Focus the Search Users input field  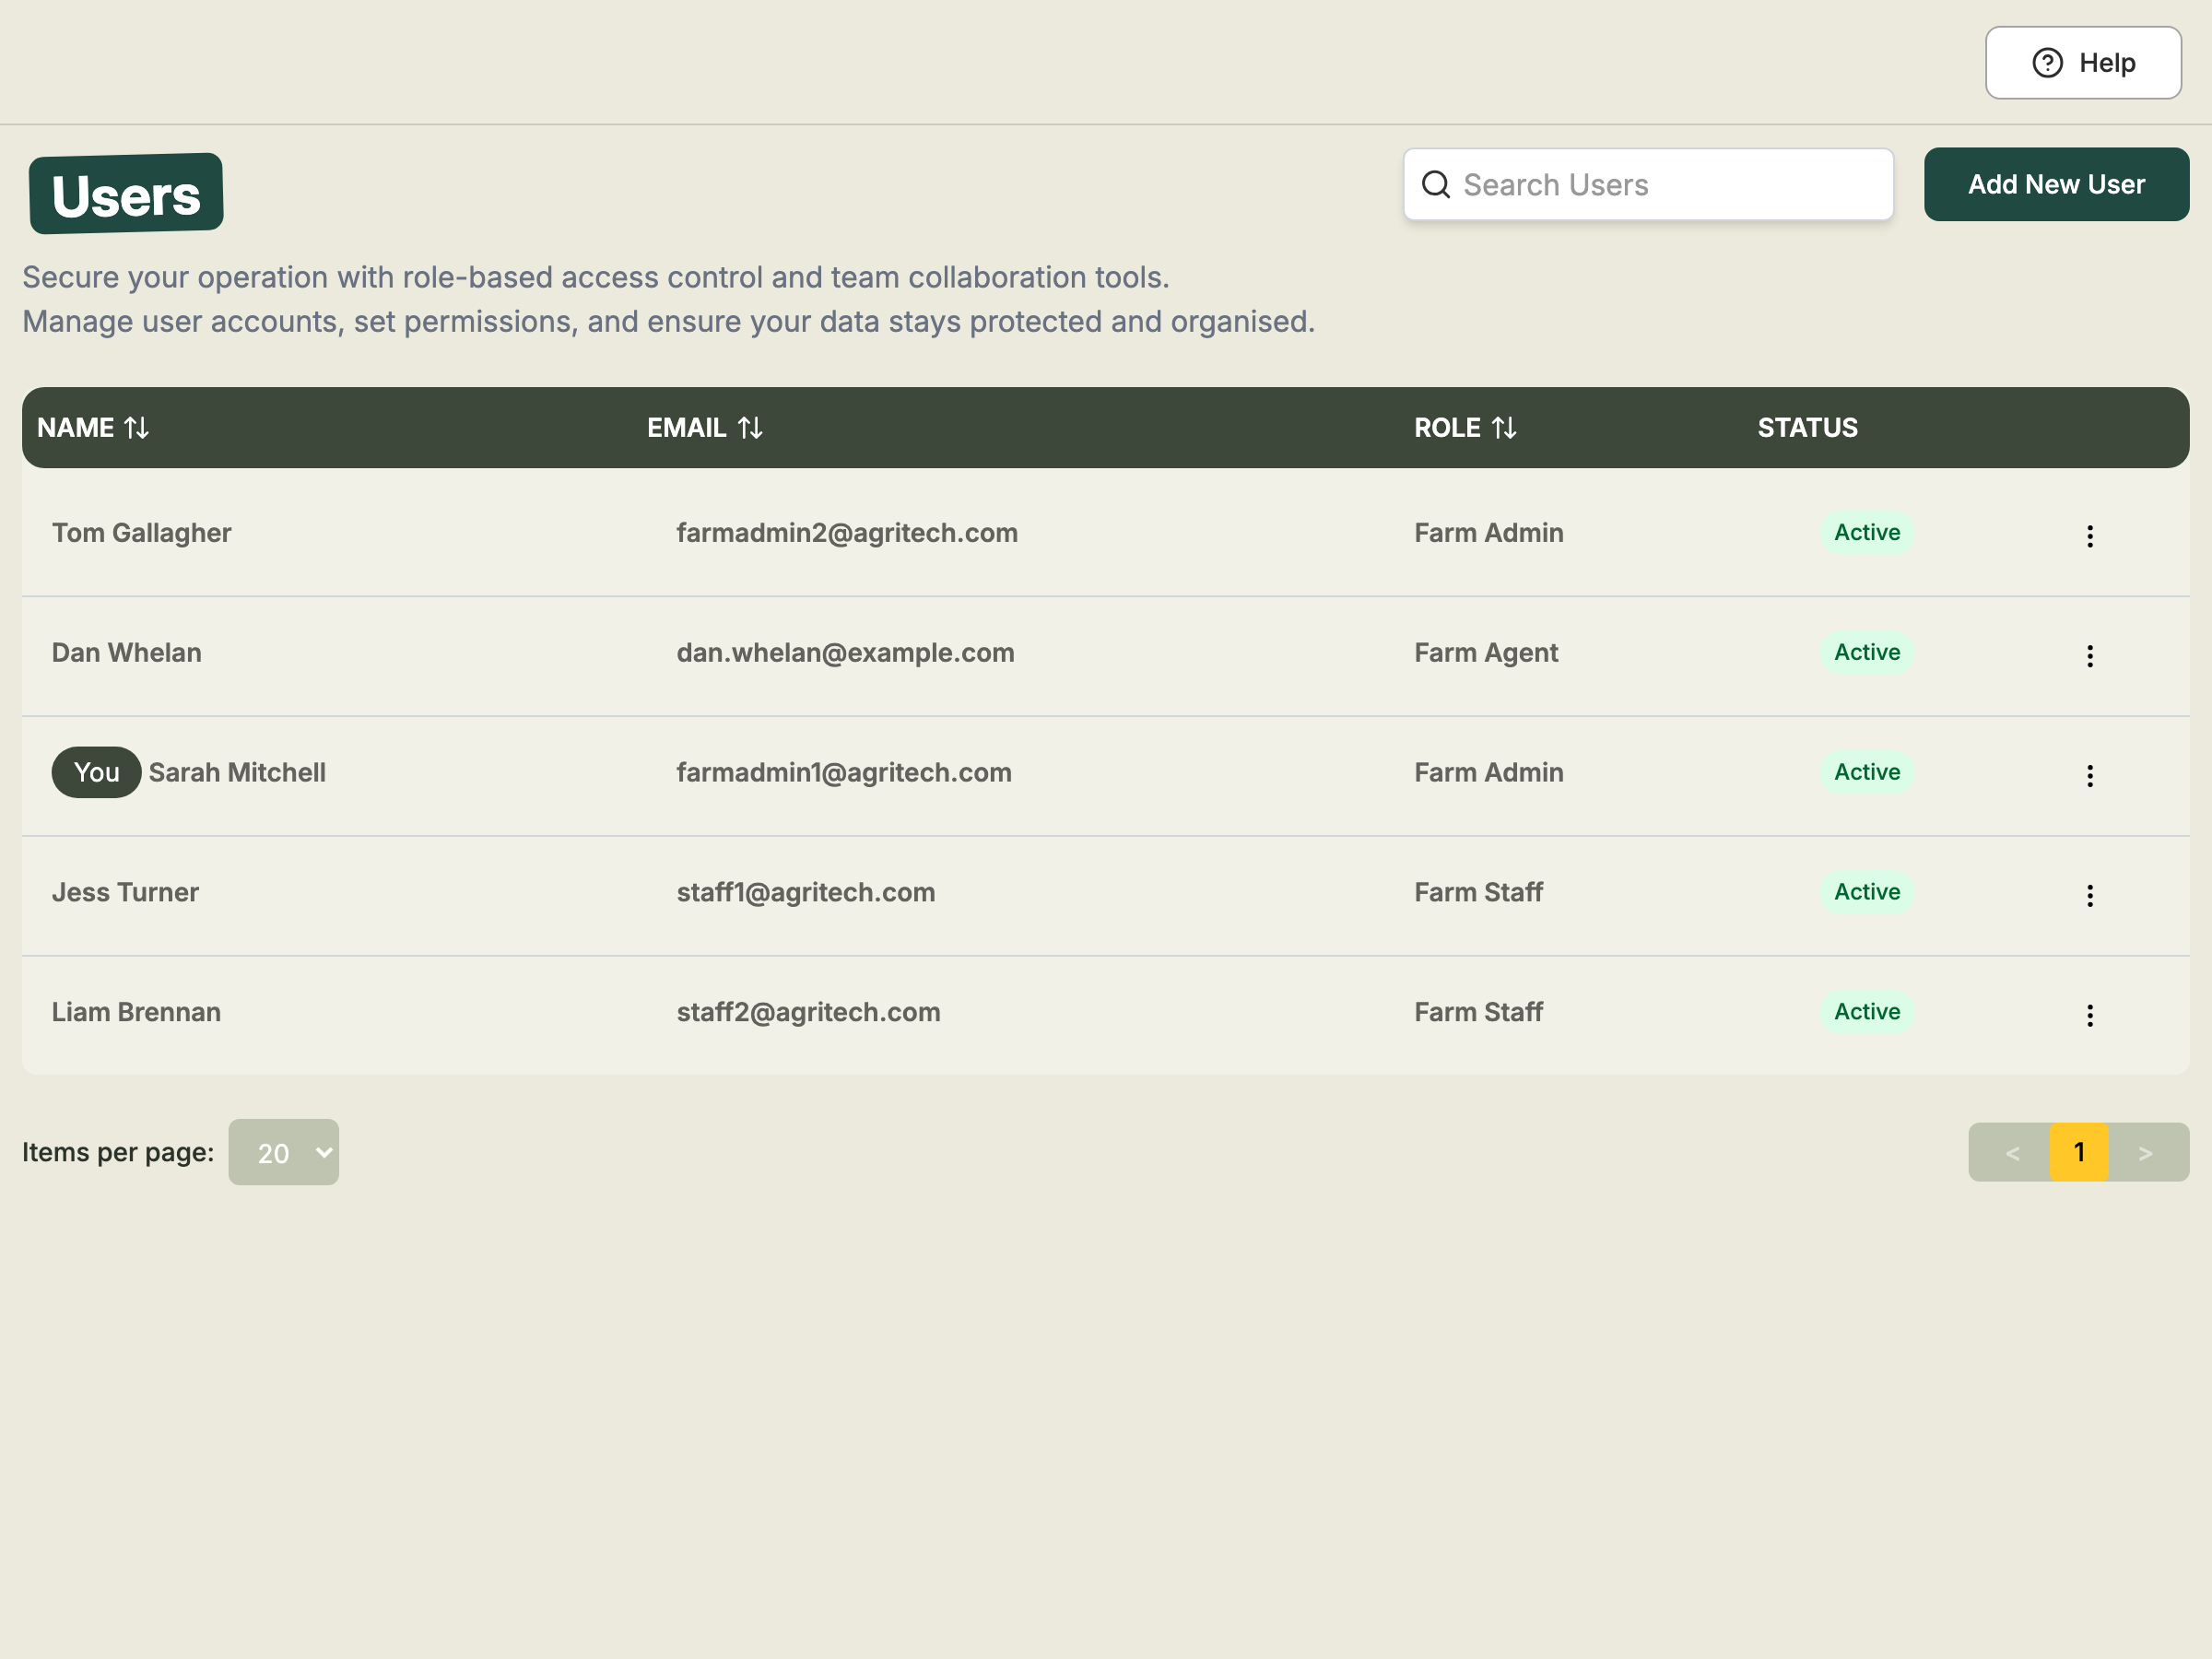1648,185
